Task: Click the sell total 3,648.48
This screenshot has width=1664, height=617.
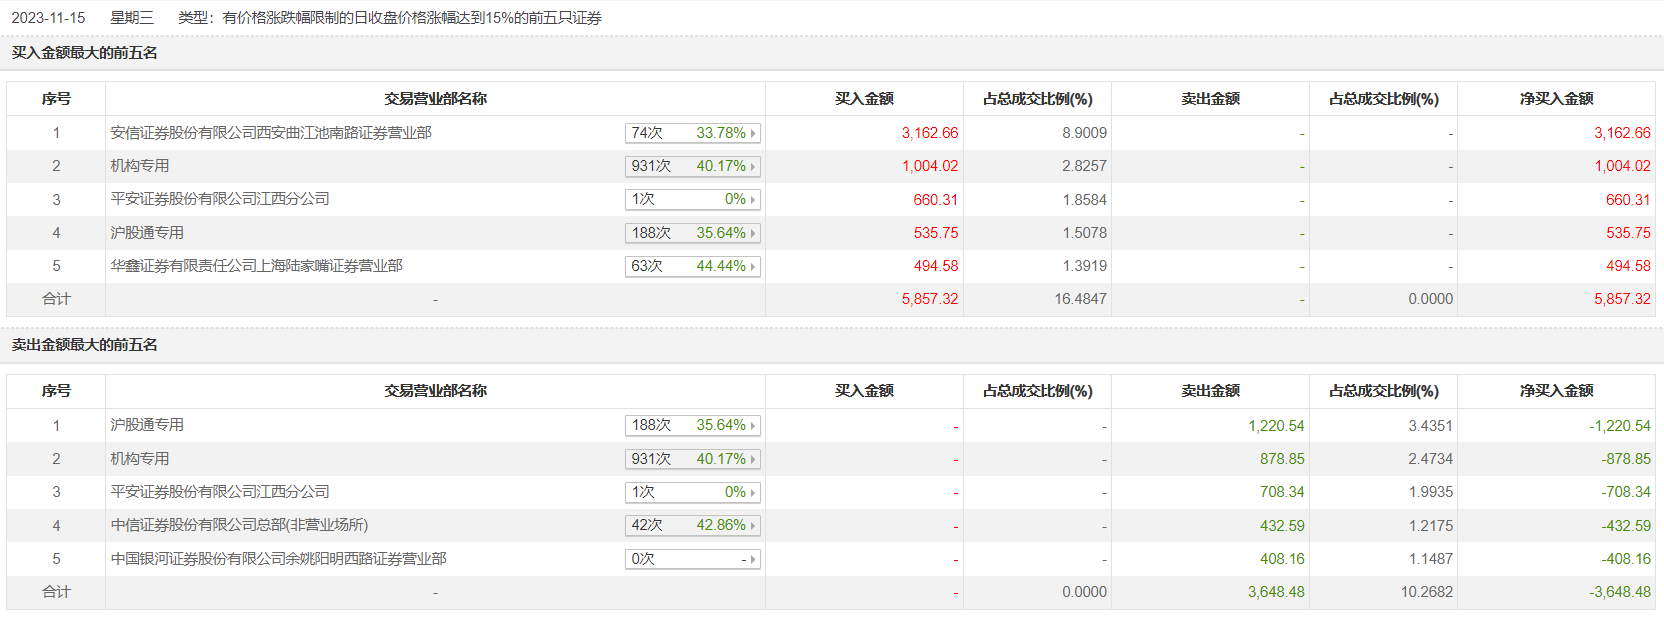Action: point(1276,592)
